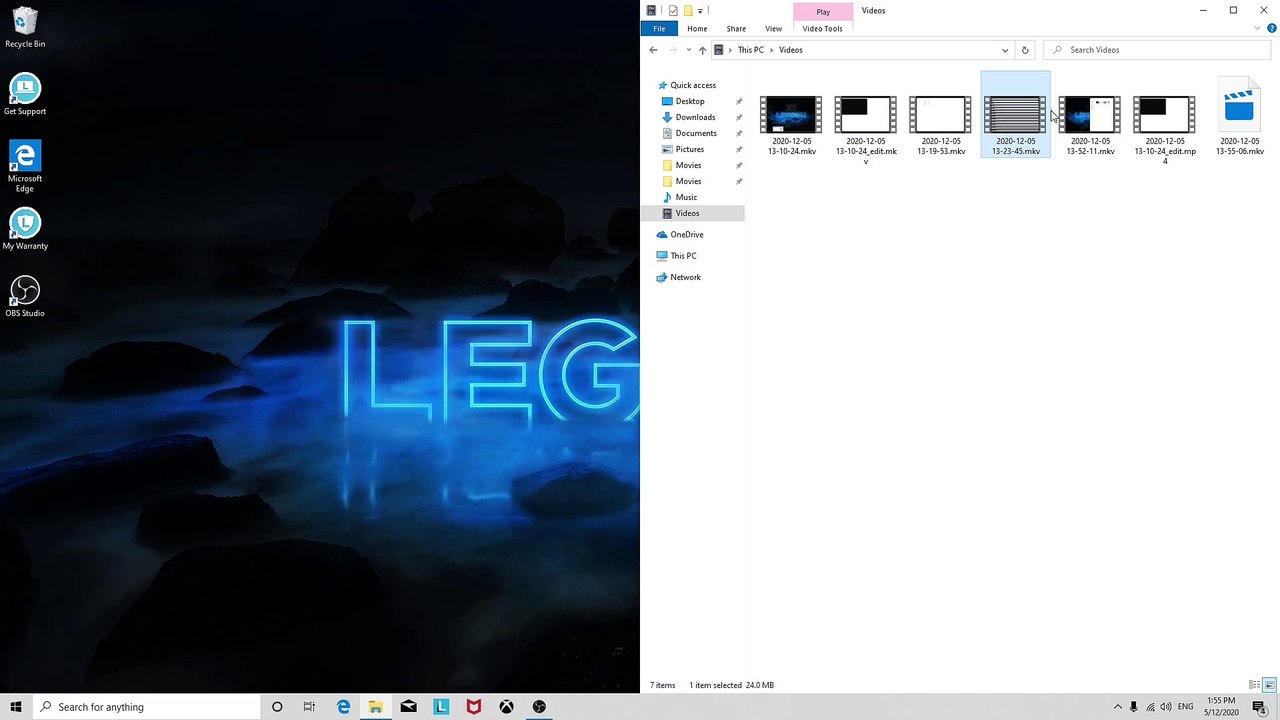Select Videos in navigation pane

pyautogui.click(x=687, y=213)
